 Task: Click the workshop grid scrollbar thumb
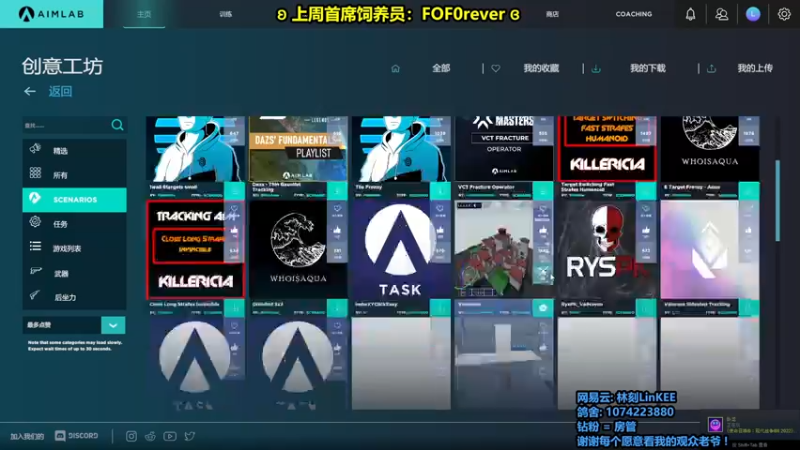778,201
